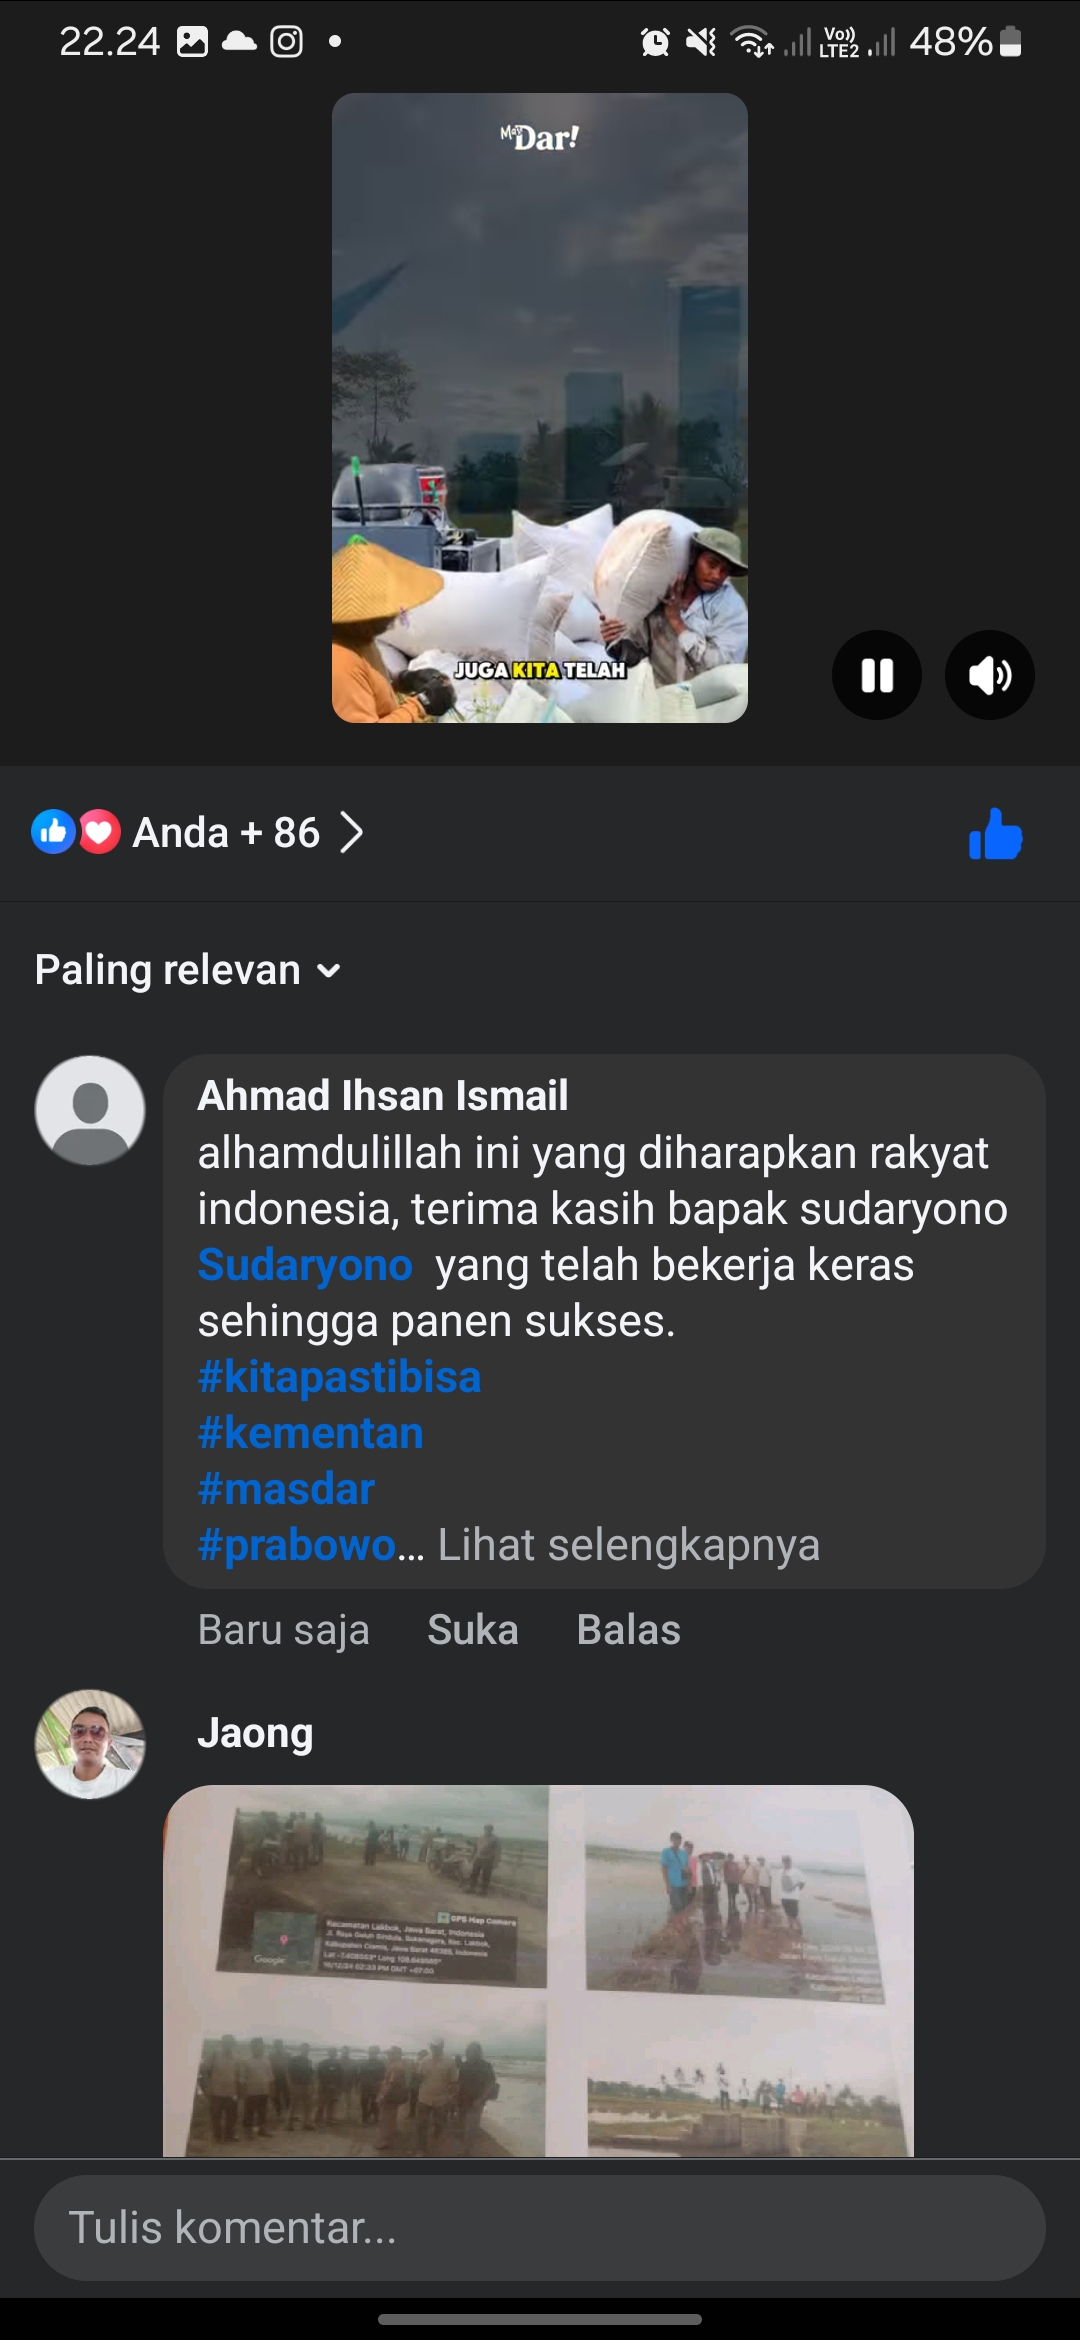This screenshot has width=1080, height=2340.
Task: Toggle the blue Like thumbs-up button
Action: coord(996,834)
